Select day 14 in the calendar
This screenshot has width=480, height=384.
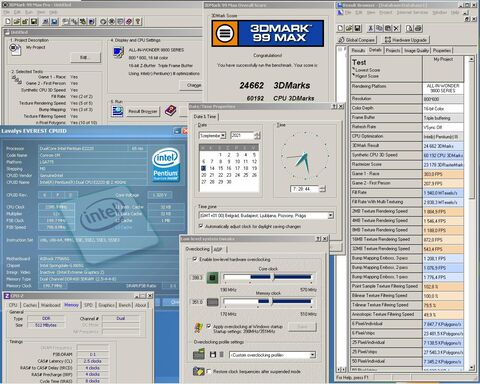click(212, 168)
